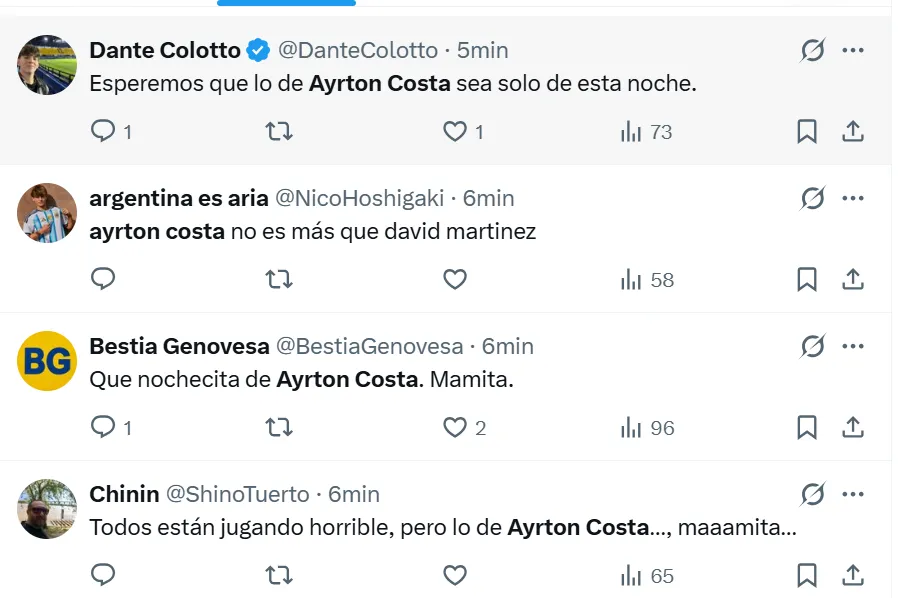Open @ShinoTuerto profile handle link
The height and width of the screenshot is (598, 898).
tap(237, 494)
